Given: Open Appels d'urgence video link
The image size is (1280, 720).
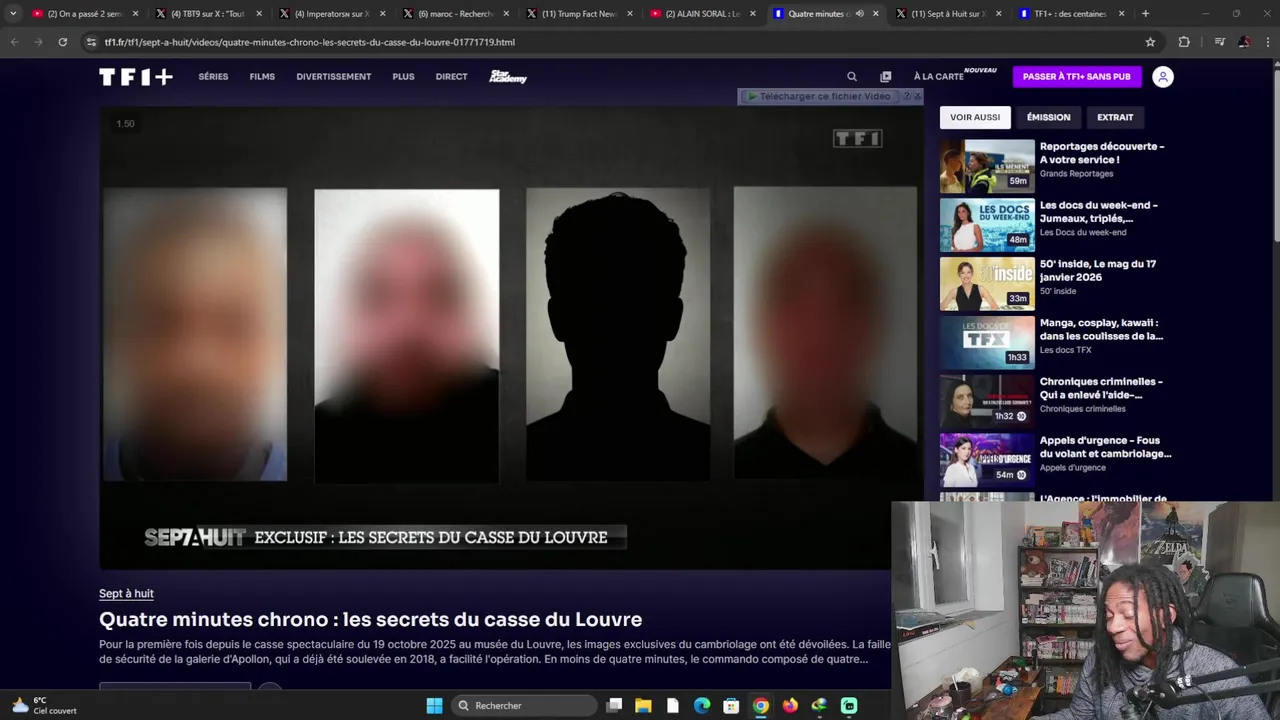Looking at the screenshot, I should 1105,447.
